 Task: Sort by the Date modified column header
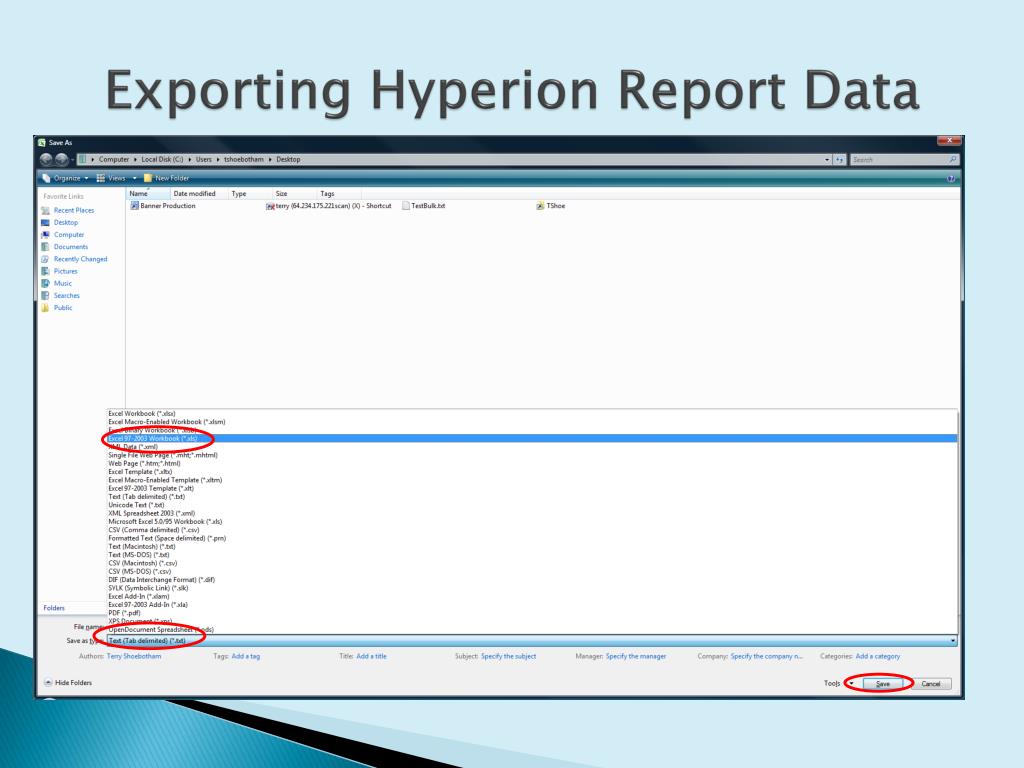tap(199, 194)
